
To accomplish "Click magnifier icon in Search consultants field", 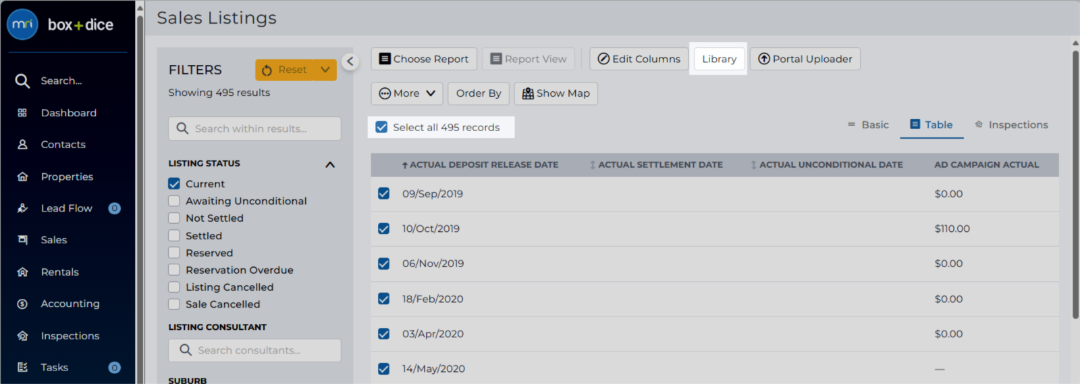I will coord(185,350).
